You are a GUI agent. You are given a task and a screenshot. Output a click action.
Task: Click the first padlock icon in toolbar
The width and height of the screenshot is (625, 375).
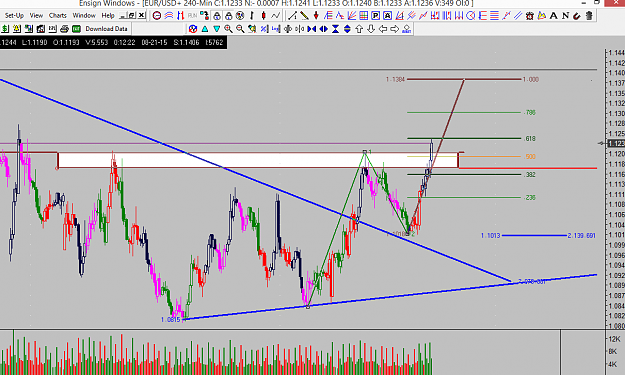coord(217,16)
